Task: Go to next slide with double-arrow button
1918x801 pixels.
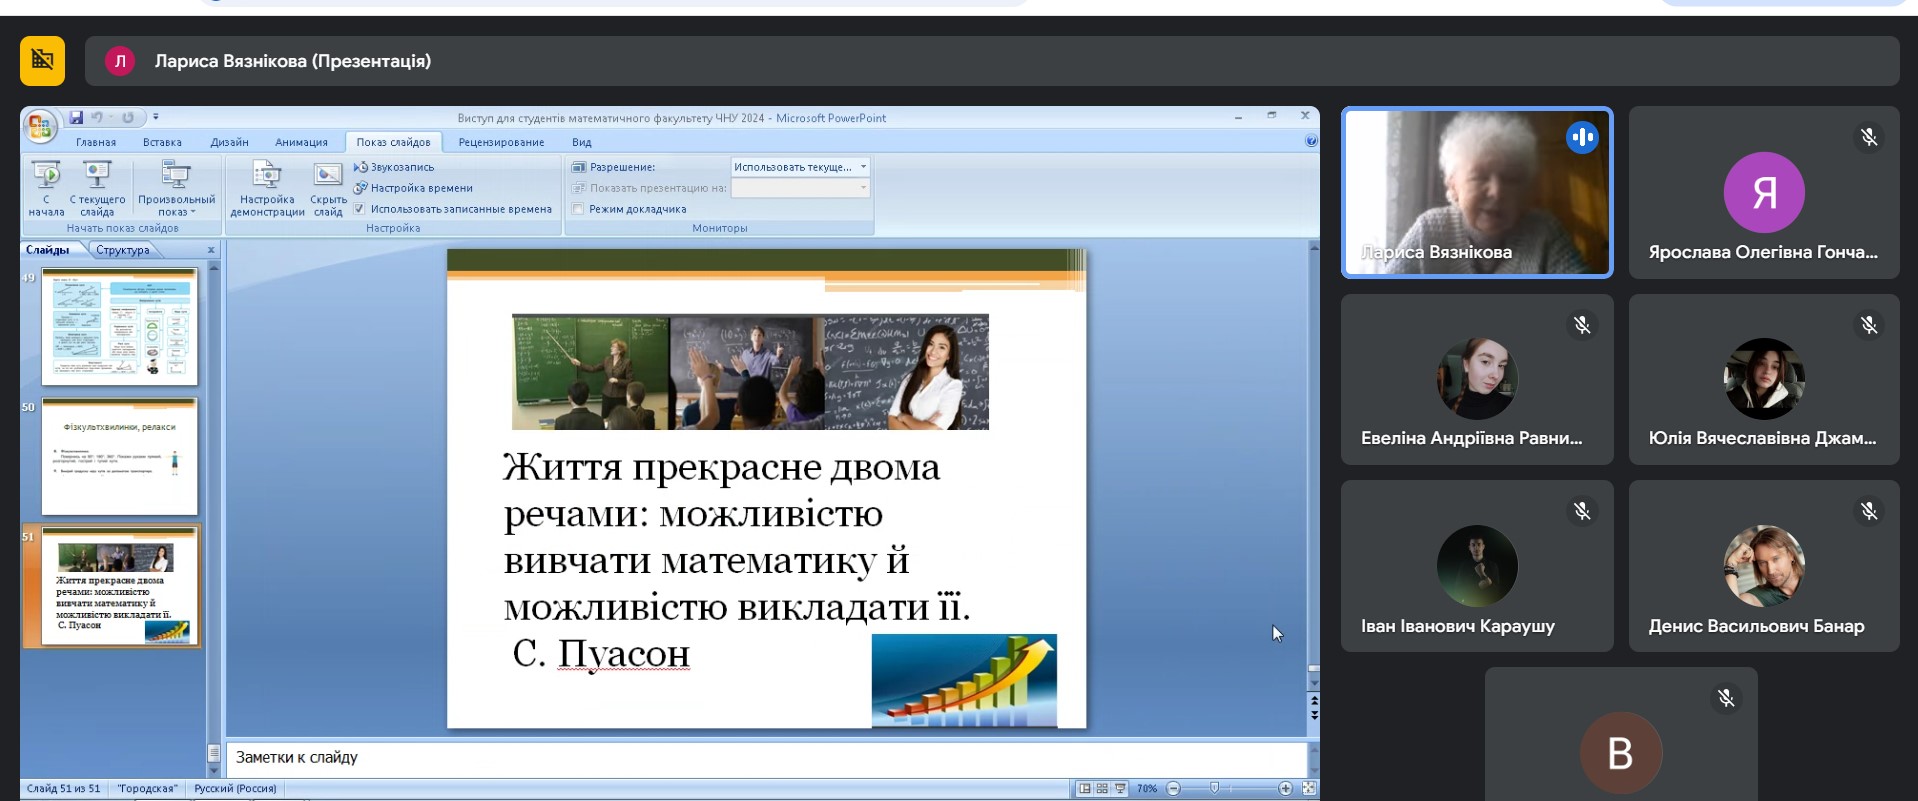Action: click(x=1314, y=714)
